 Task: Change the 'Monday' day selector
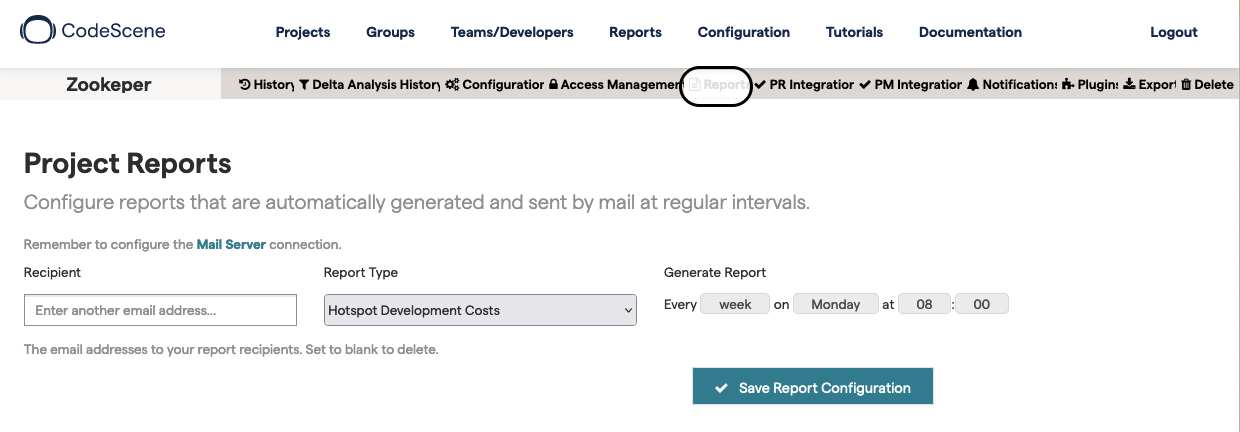click(835, 304)
